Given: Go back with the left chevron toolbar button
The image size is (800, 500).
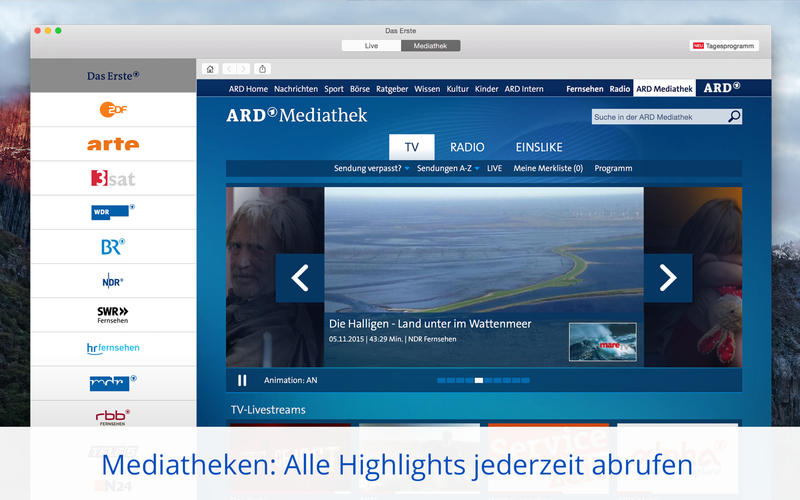Looking at the screenshot, I should [230, 69].
